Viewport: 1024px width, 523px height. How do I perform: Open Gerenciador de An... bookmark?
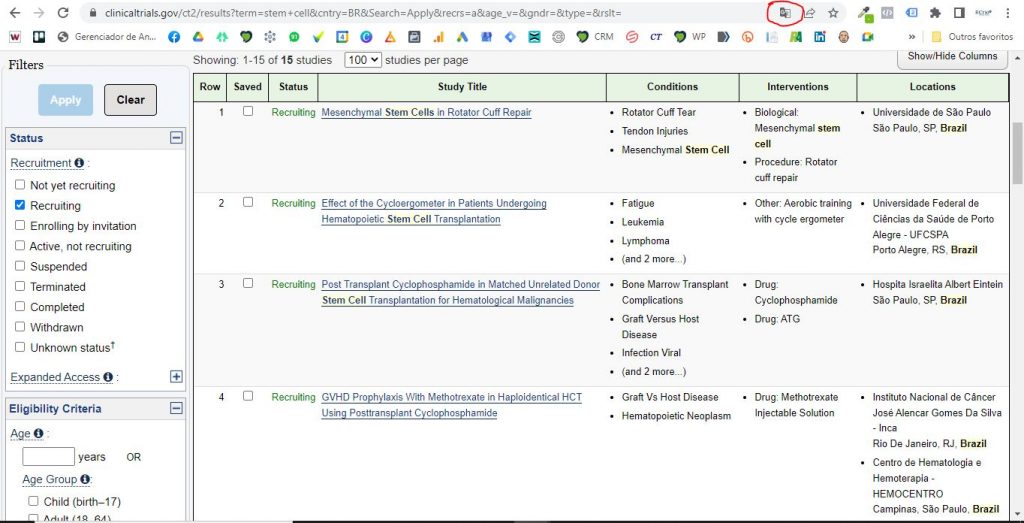click(106, 37)
